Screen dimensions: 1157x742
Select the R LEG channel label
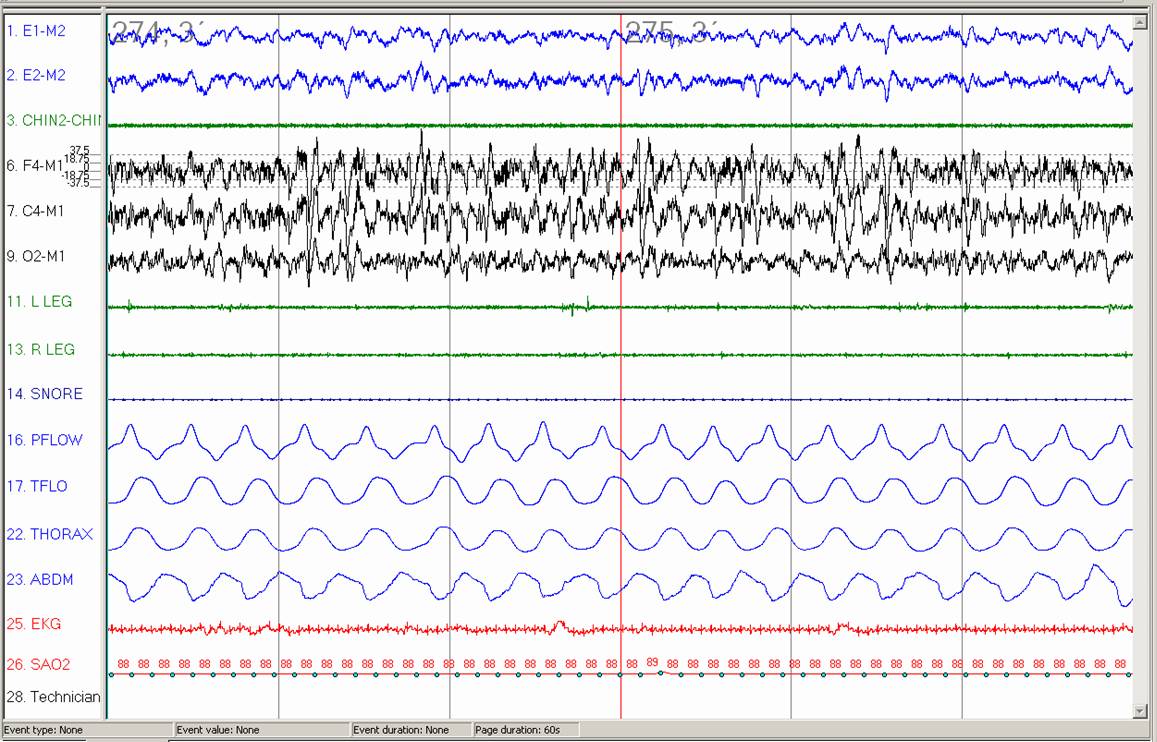[40, 350]
